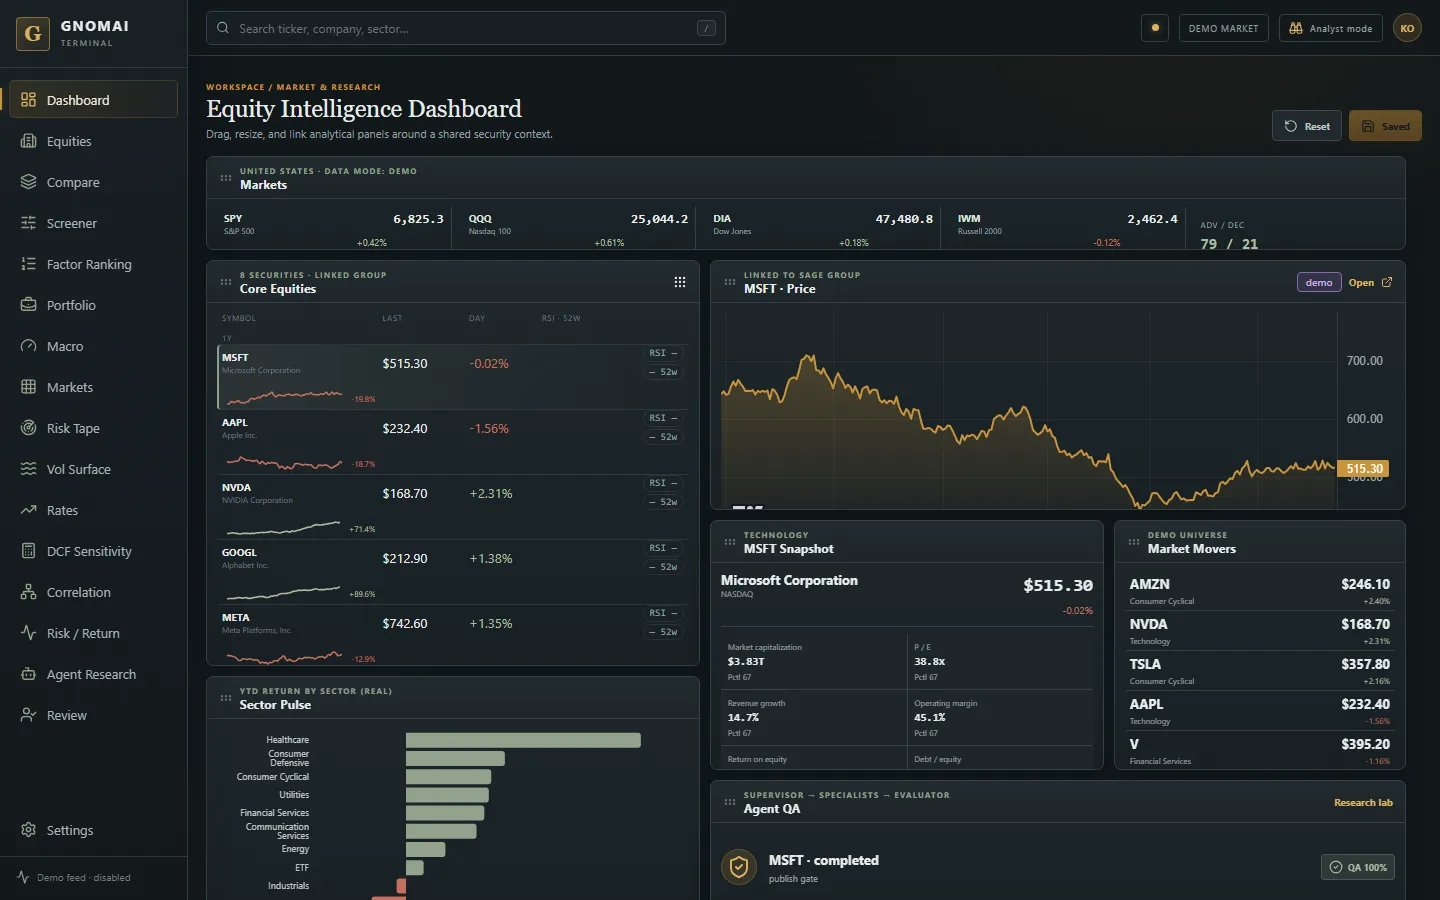Open the Research lab link
Image resolution: width=1440 pixels, height=900 pixels.
click(1363, 803)
